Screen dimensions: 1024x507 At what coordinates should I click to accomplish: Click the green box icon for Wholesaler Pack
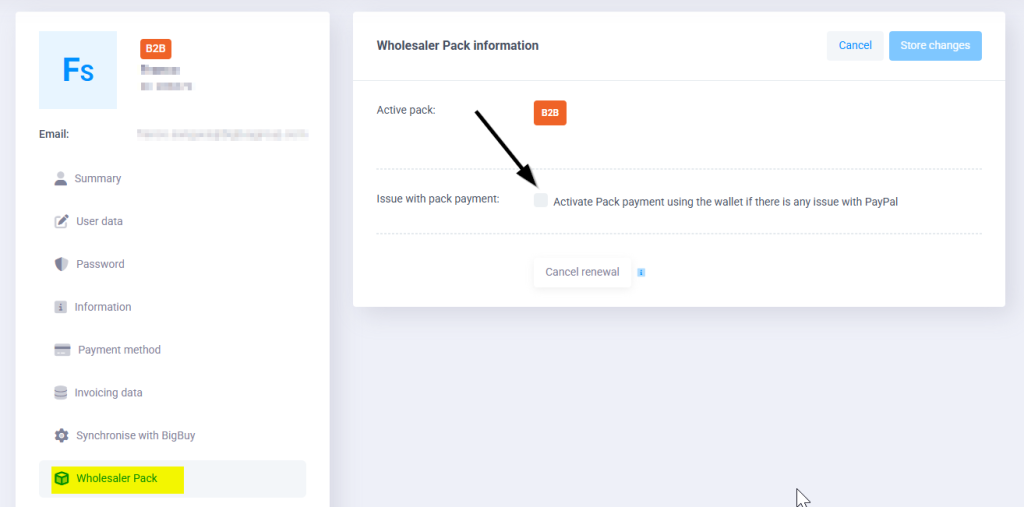pyautogui.click(x=61, y=479)
